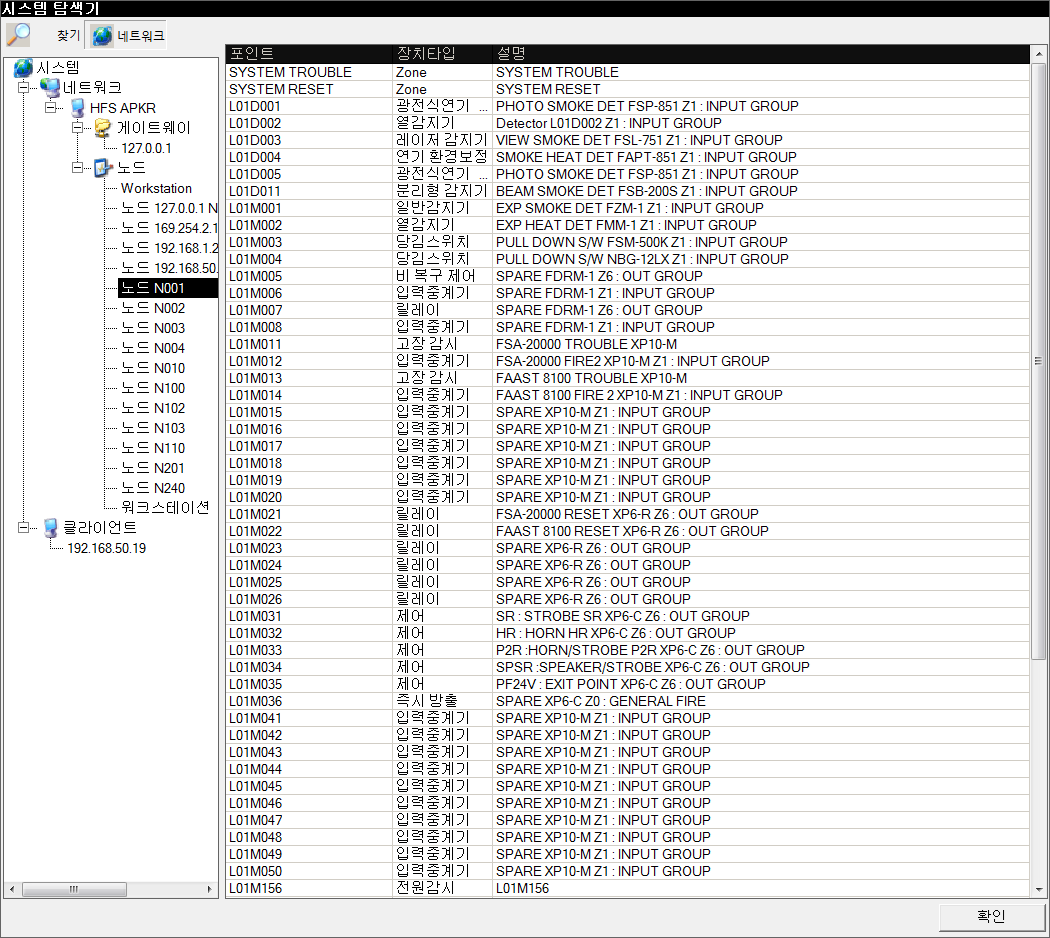Collapse the 노드 tree branch
Viewport: 1050px width, 938px height.
click(77, 168)
